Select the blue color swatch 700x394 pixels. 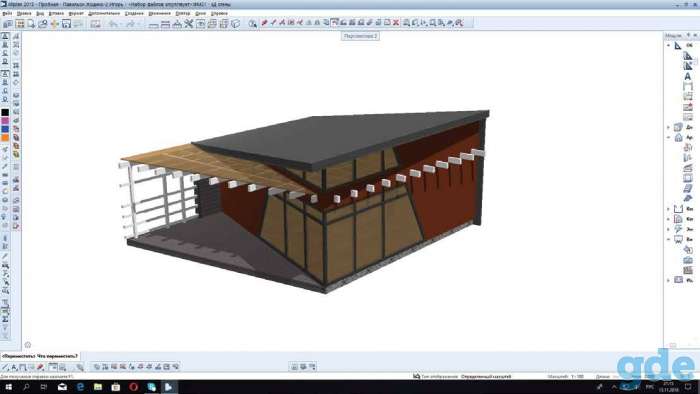point(5,129)
